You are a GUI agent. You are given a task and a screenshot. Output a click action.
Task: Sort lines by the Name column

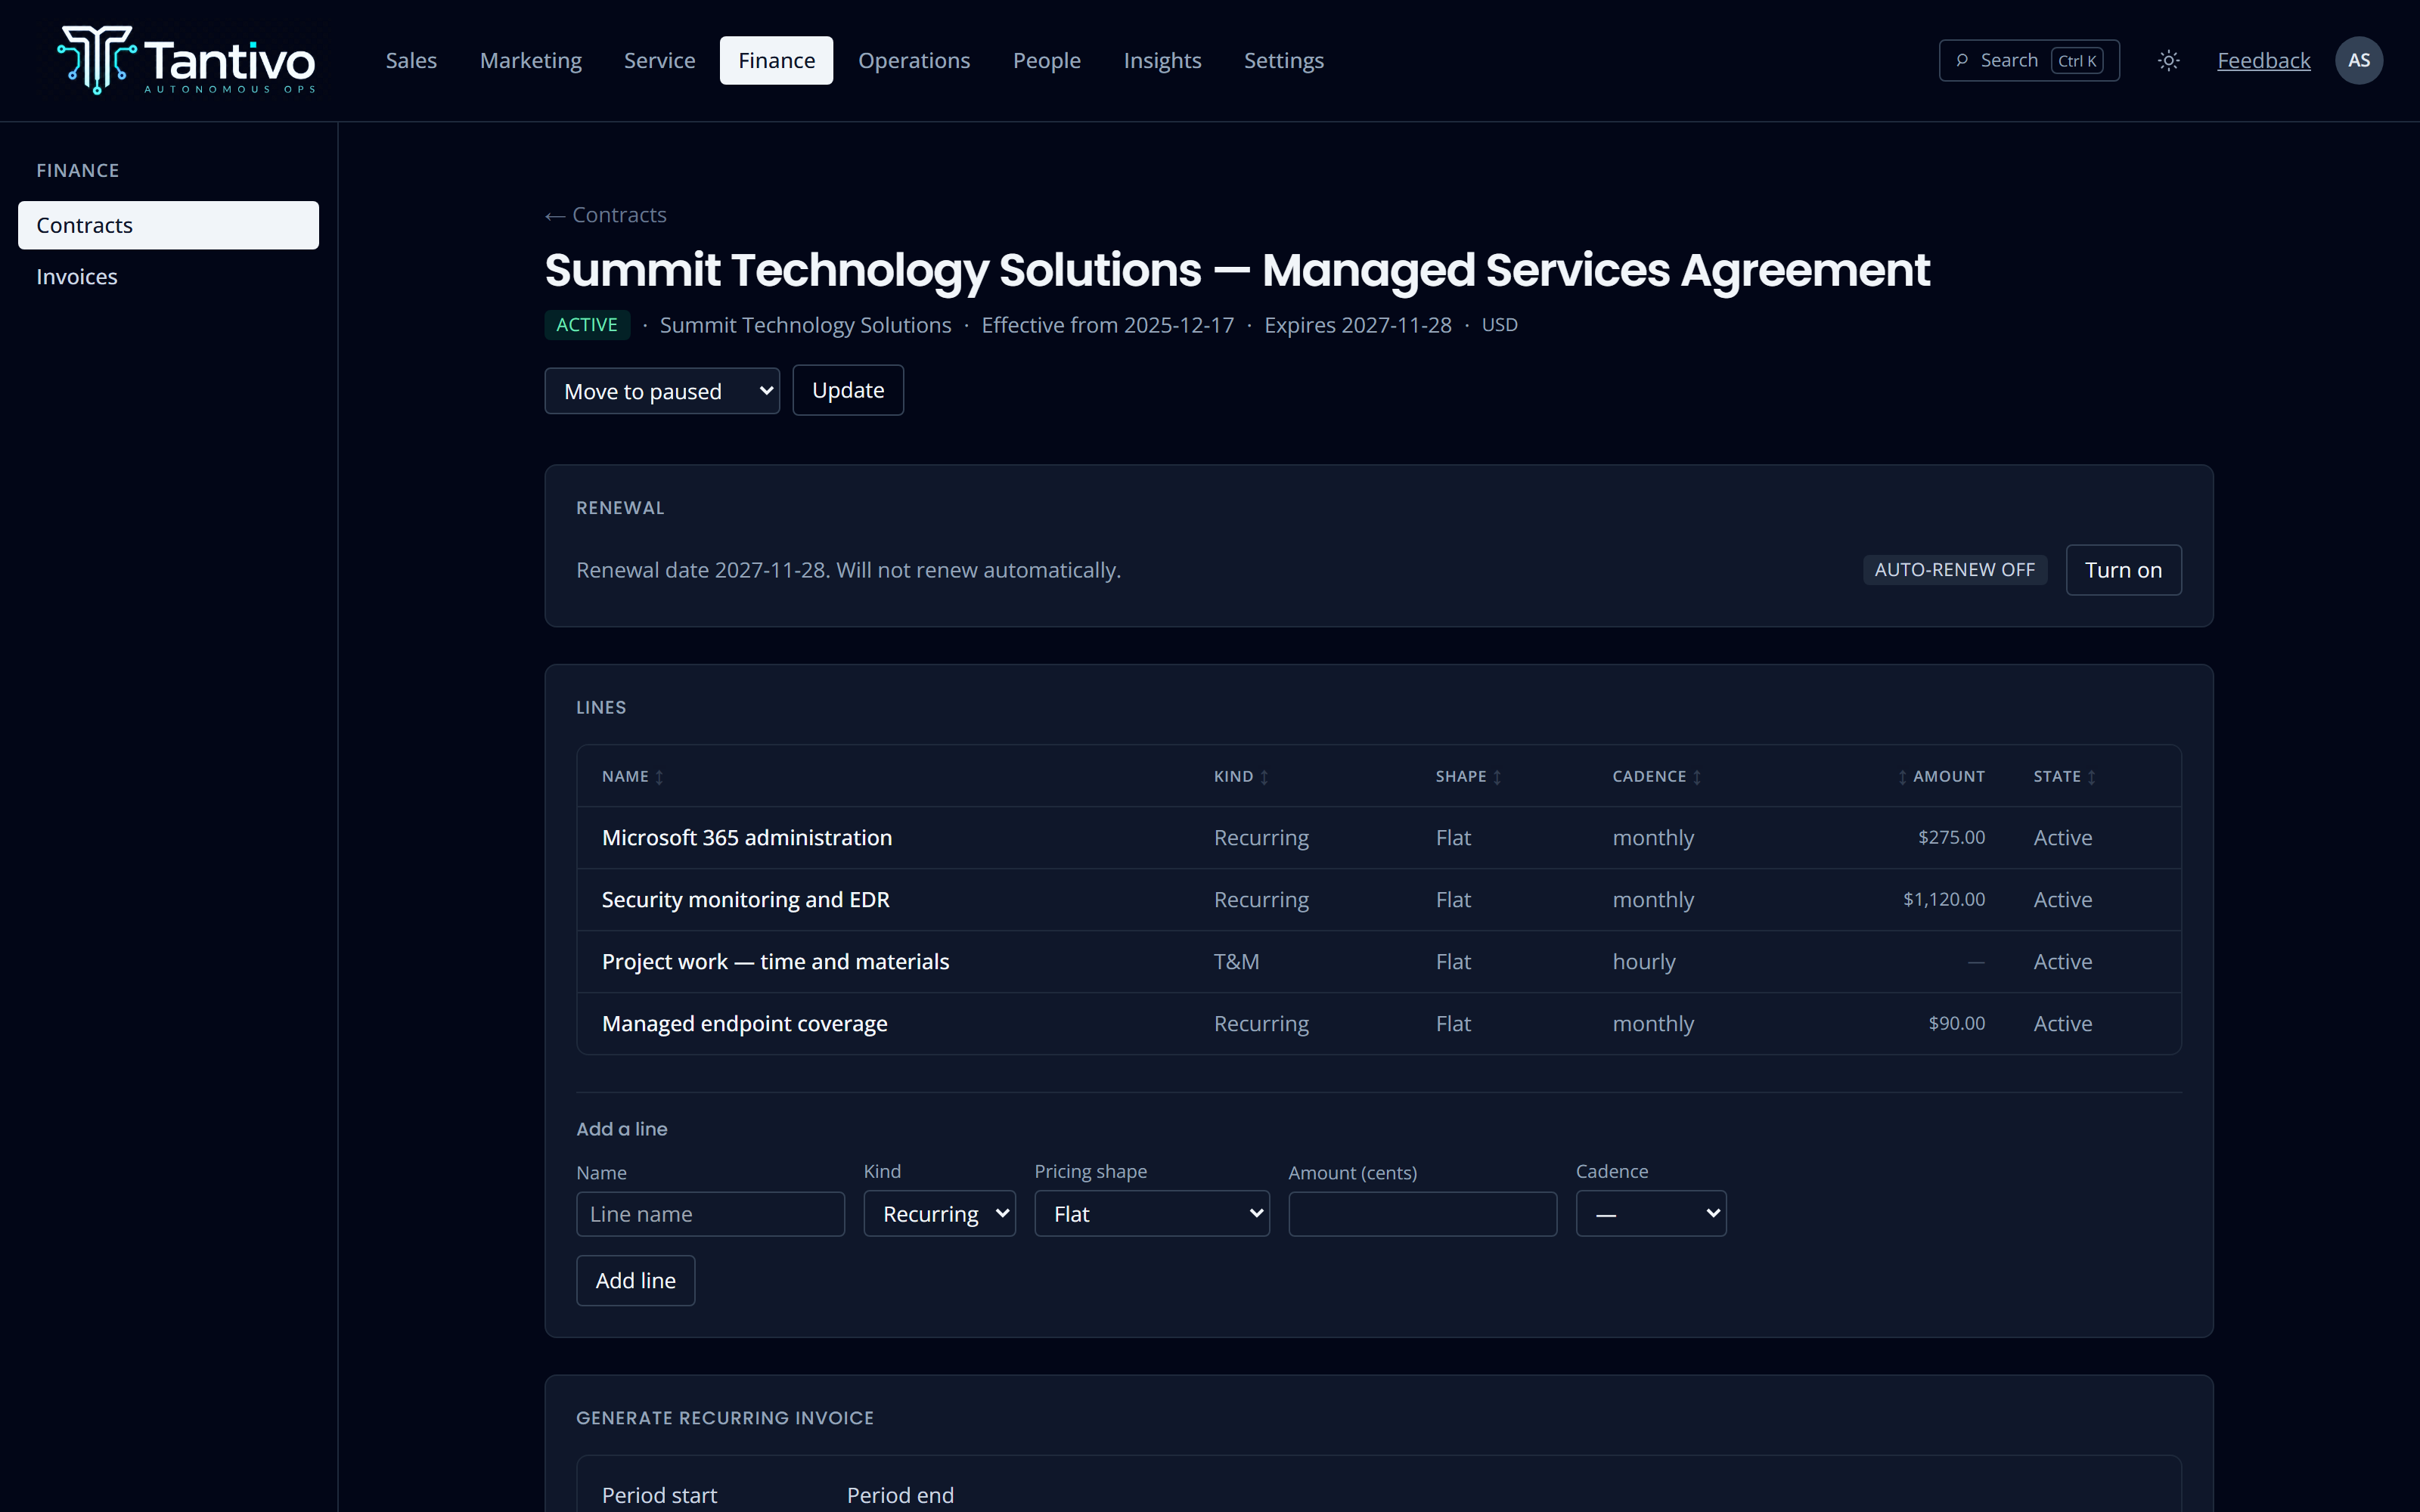(632, 777)
